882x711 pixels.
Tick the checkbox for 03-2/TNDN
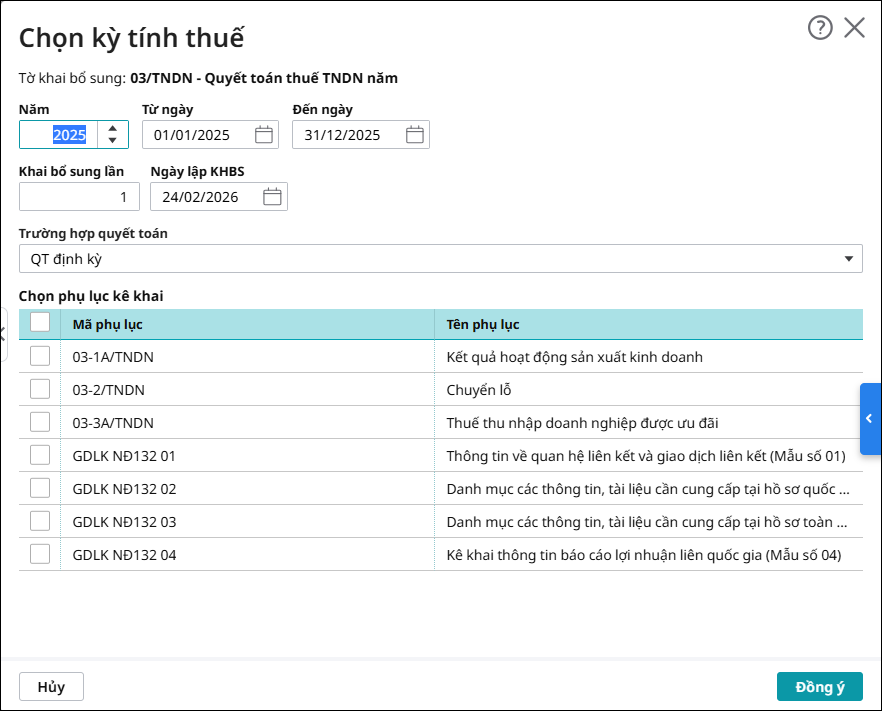40,389
